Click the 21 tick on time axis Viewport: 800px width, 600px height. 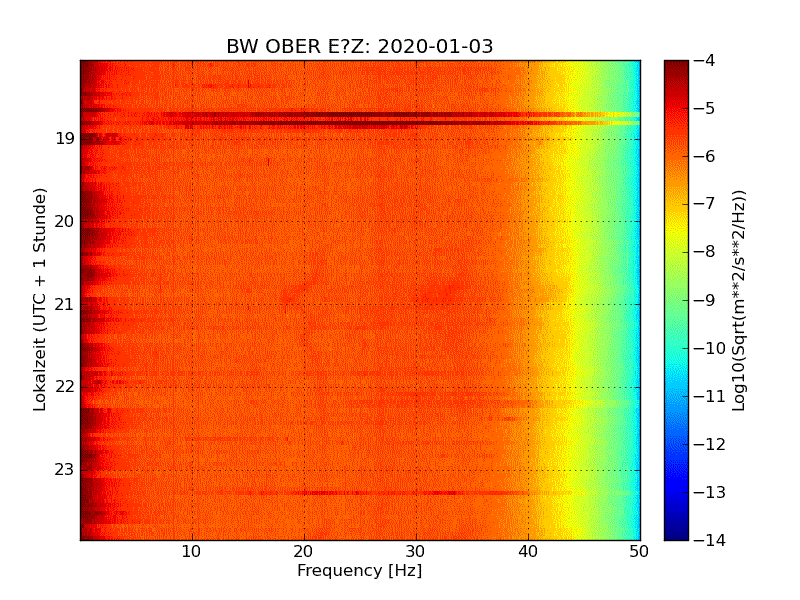65,305
